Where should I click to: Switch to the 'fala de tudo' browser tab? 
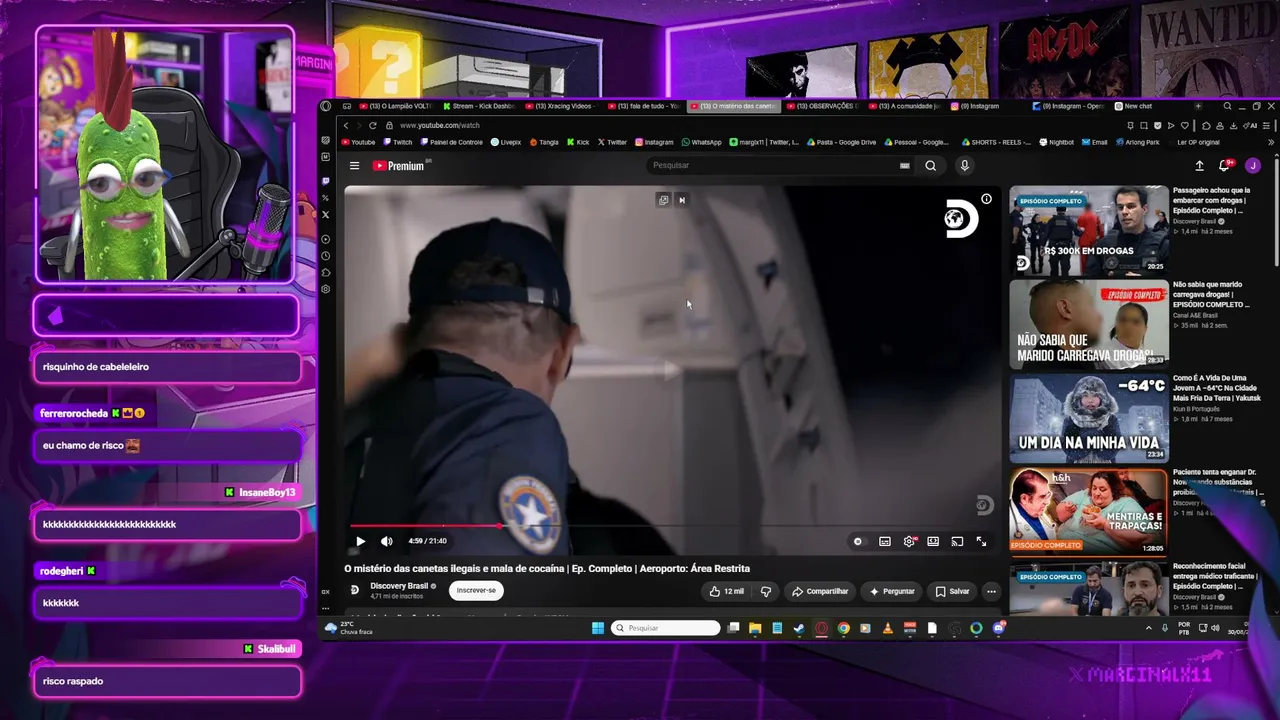tap(643, 106)
